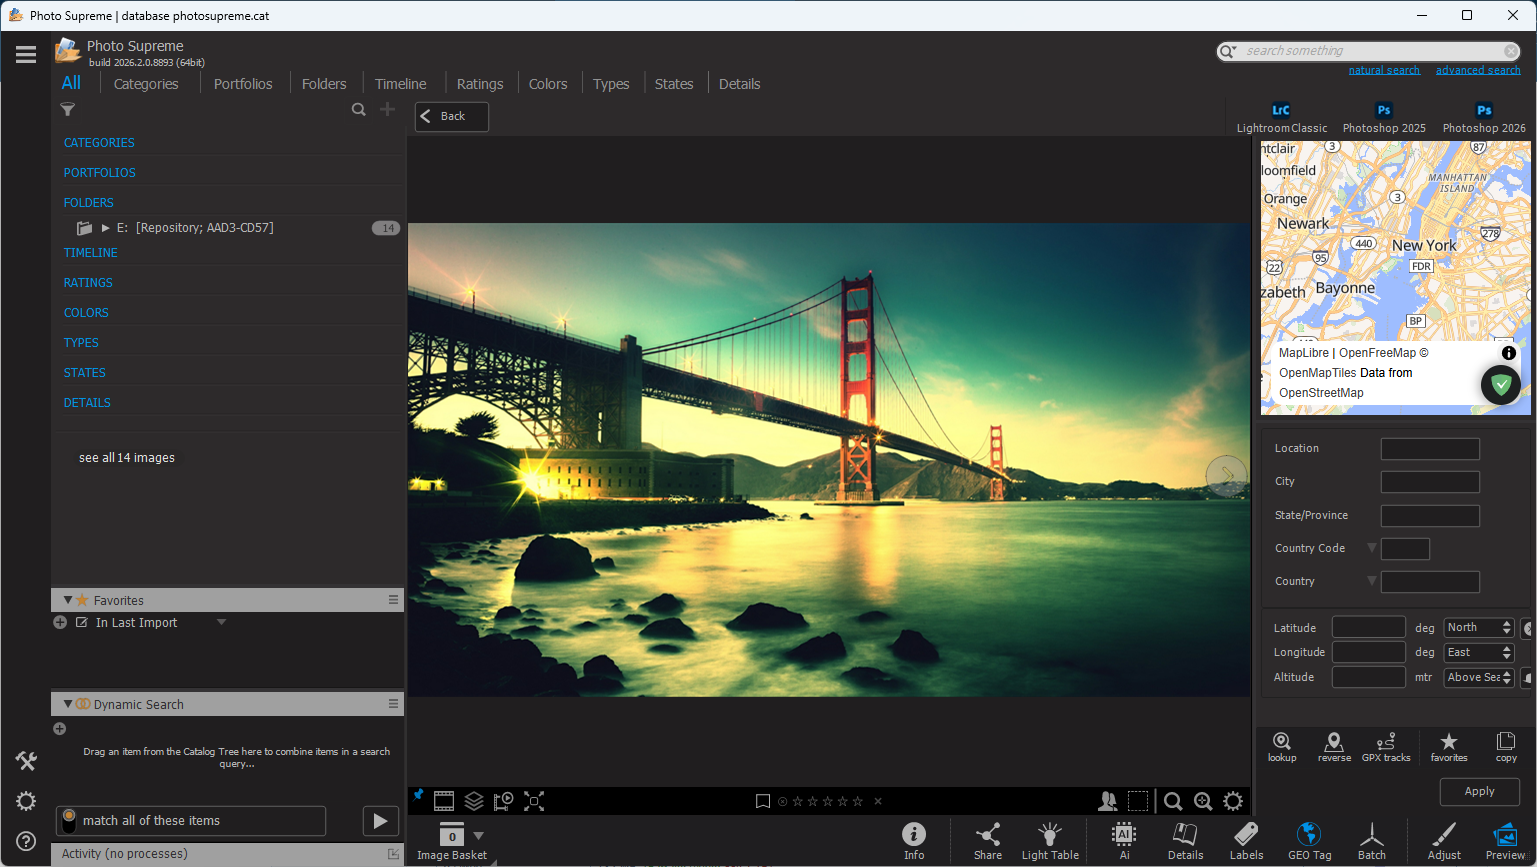Open the Batch tool
Image resolution: width=1537 pixels, height=867 pixels.
pyautogui.click(x=1371, y=840)
